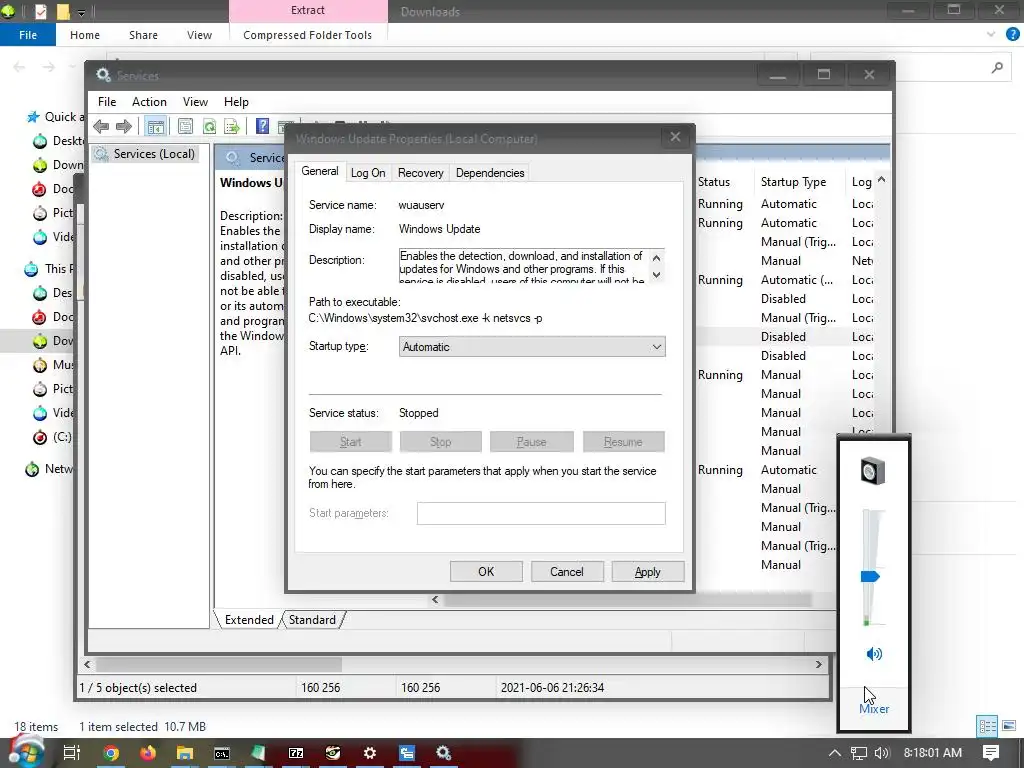
Task: Select Services (Local) tree node
Action: [x=146, y=154]
